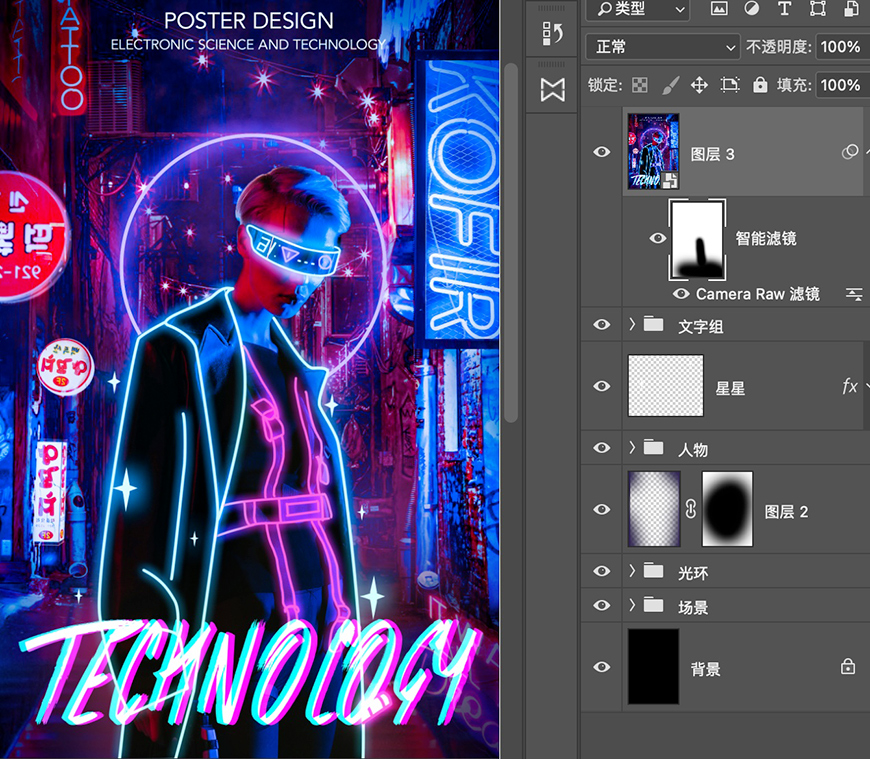Click the link icon on 图层 2
870x759 pixels.
pos(690,510)
